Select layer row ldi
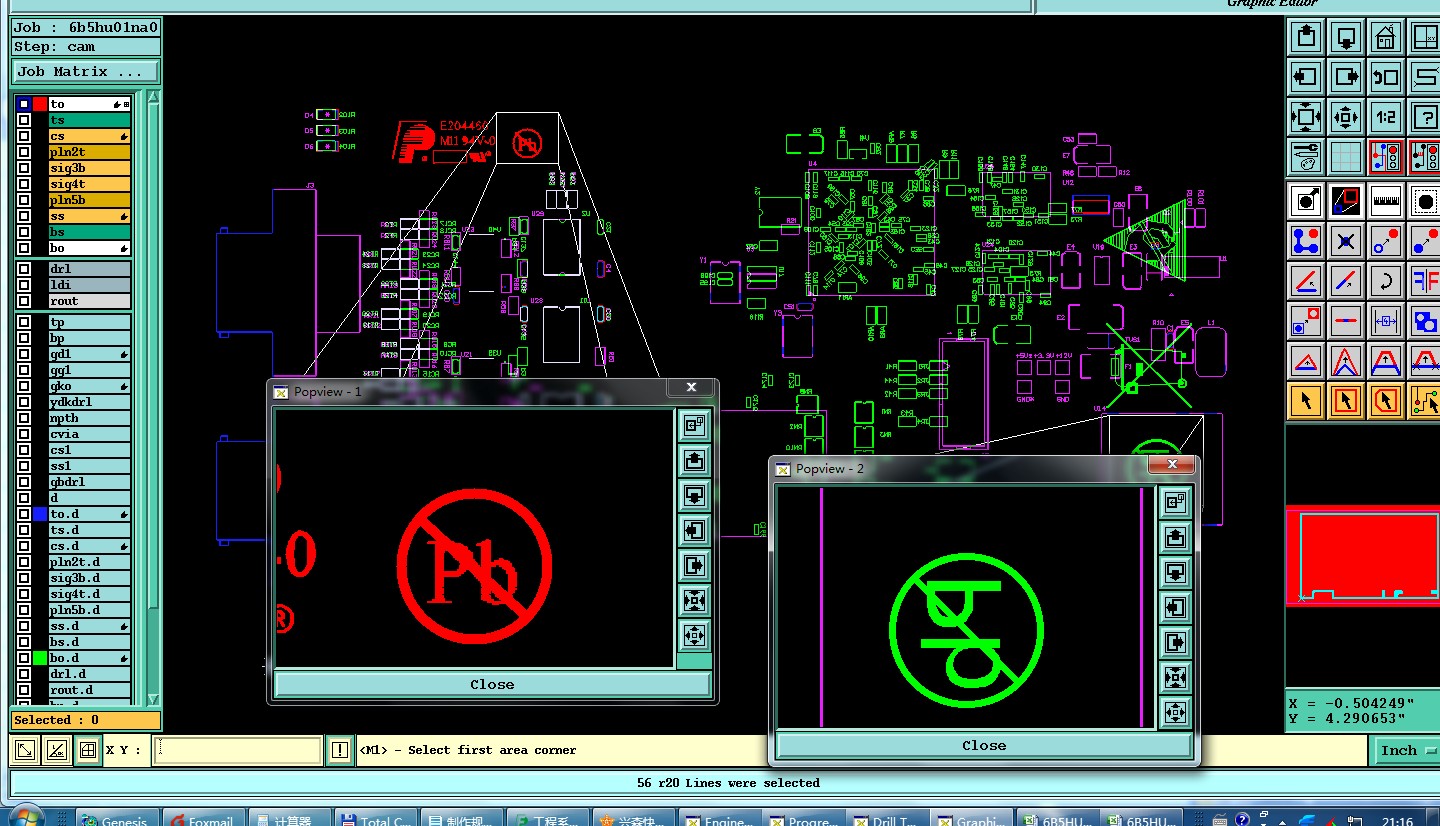 [x=90, y=285]
